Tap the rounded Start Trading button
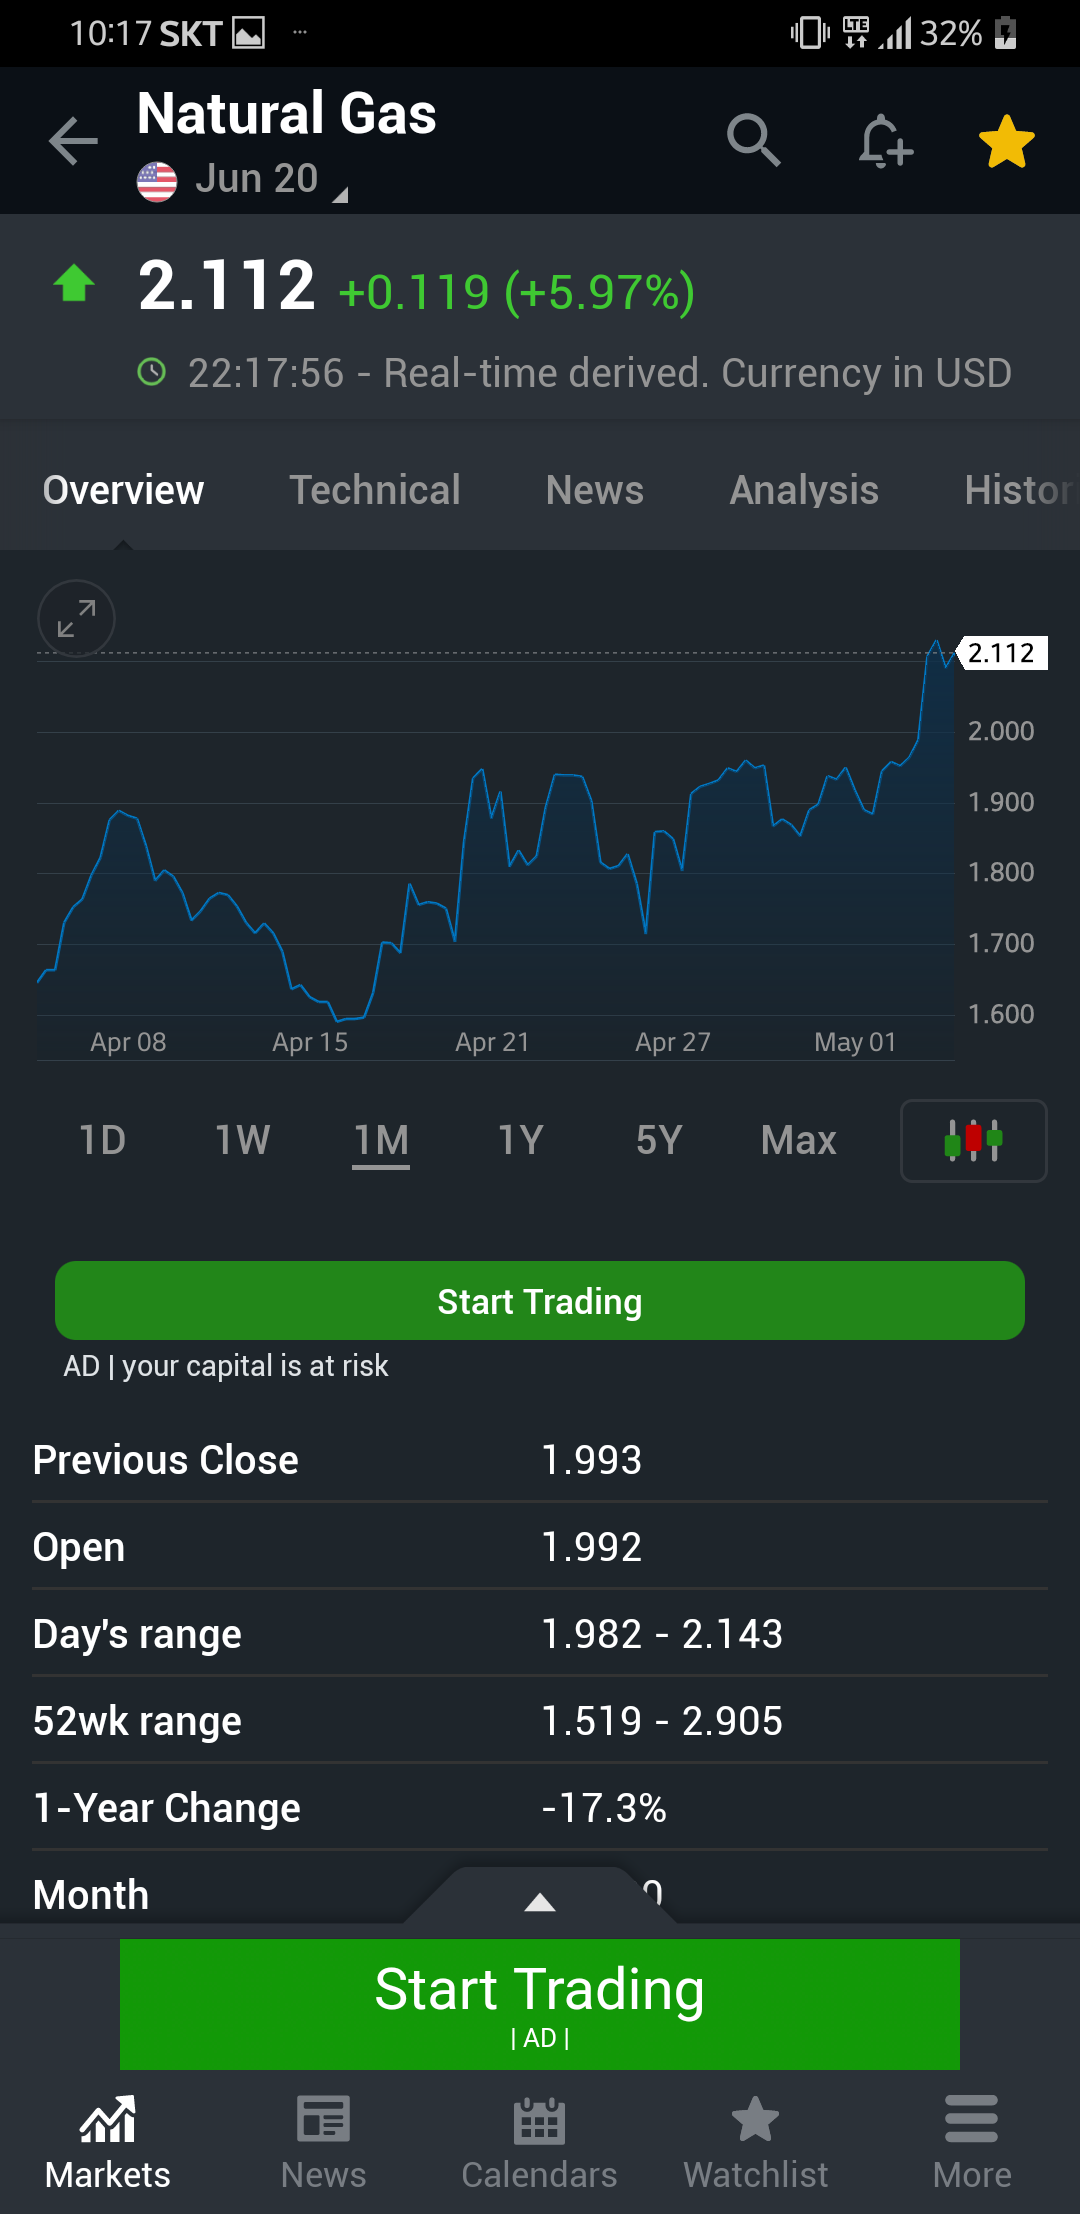 pos(540,1301)
